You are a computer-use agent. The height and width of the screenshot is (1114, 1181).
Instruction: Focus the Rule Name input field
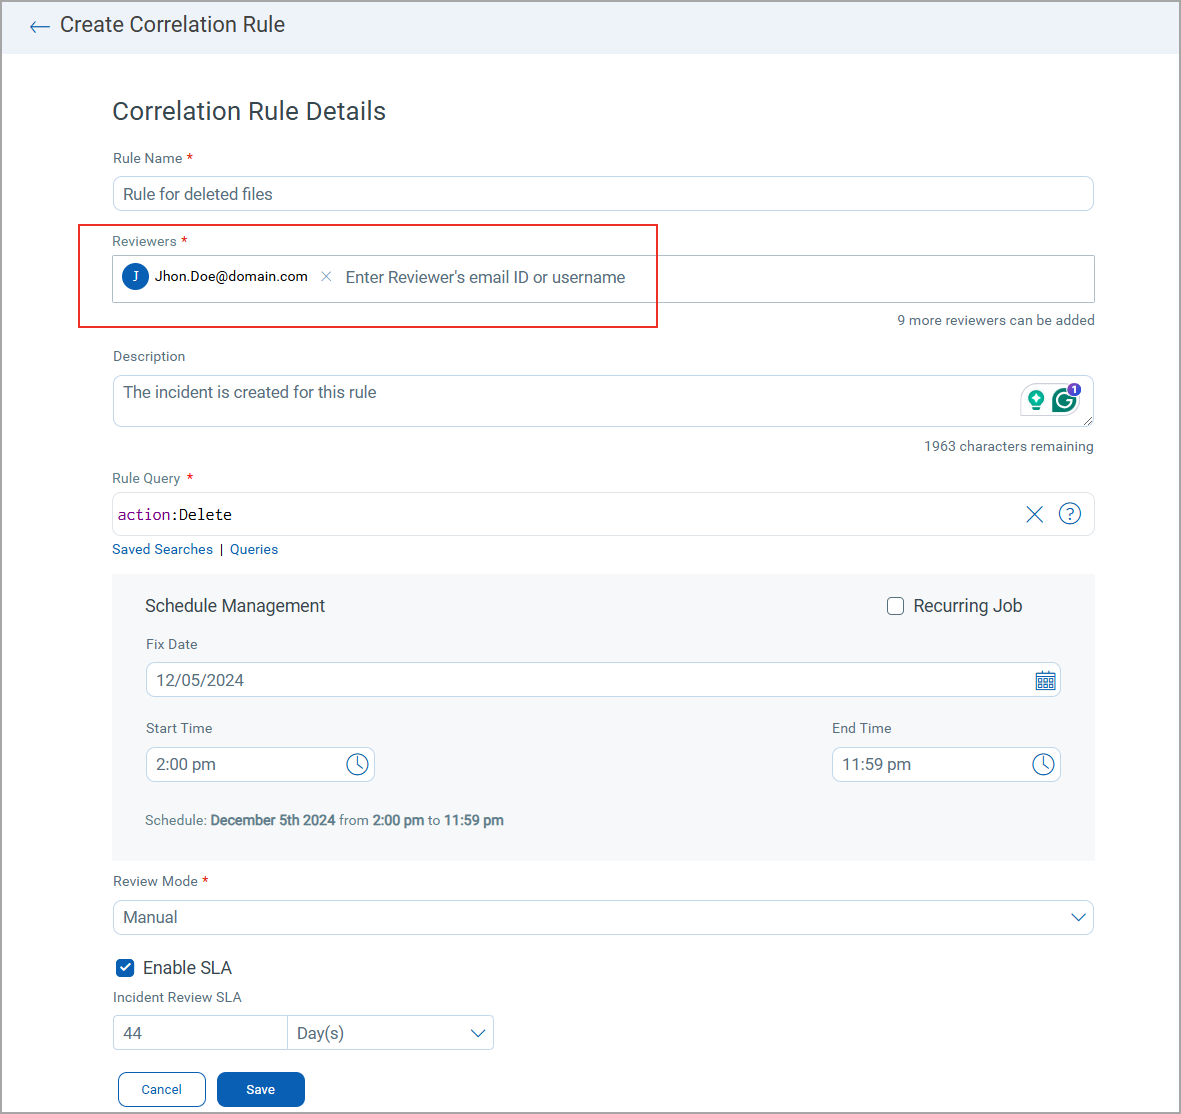603,194
